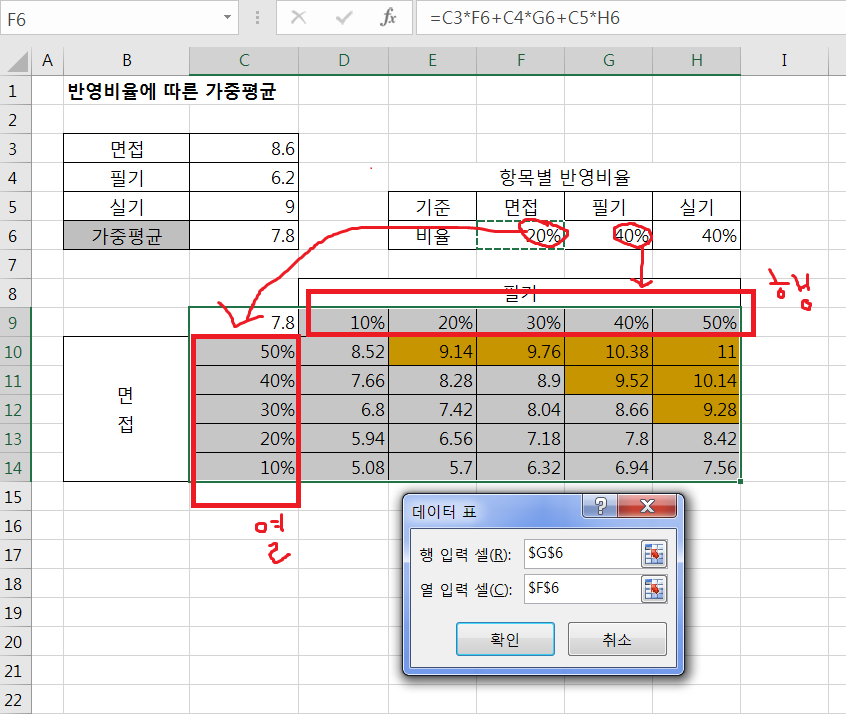Click the 열 입력 셀 input field

point(580,589)
